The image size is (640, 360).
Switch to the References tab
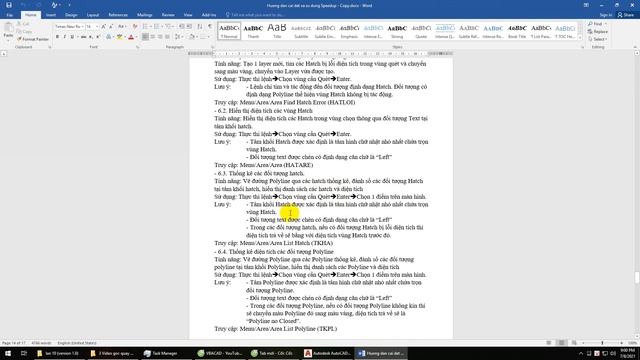(118, 15)
